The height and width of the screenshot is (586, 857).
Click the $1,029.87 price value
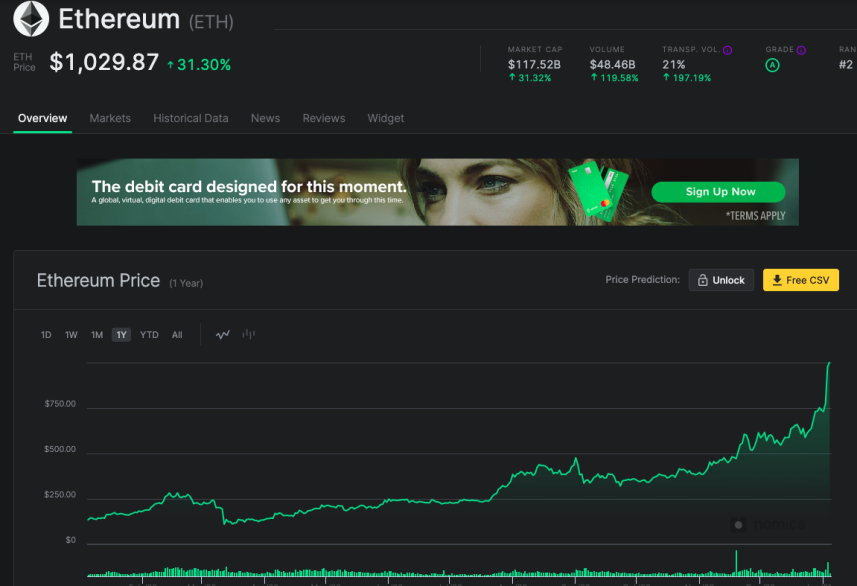104,62
